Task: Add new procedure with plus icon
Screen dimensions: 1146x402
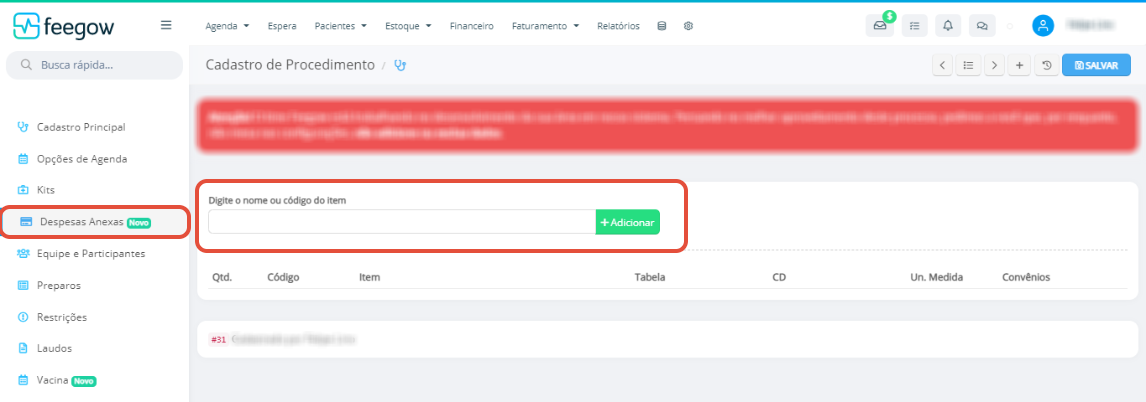Action: pyautogui.click(x=1019, y=65)
